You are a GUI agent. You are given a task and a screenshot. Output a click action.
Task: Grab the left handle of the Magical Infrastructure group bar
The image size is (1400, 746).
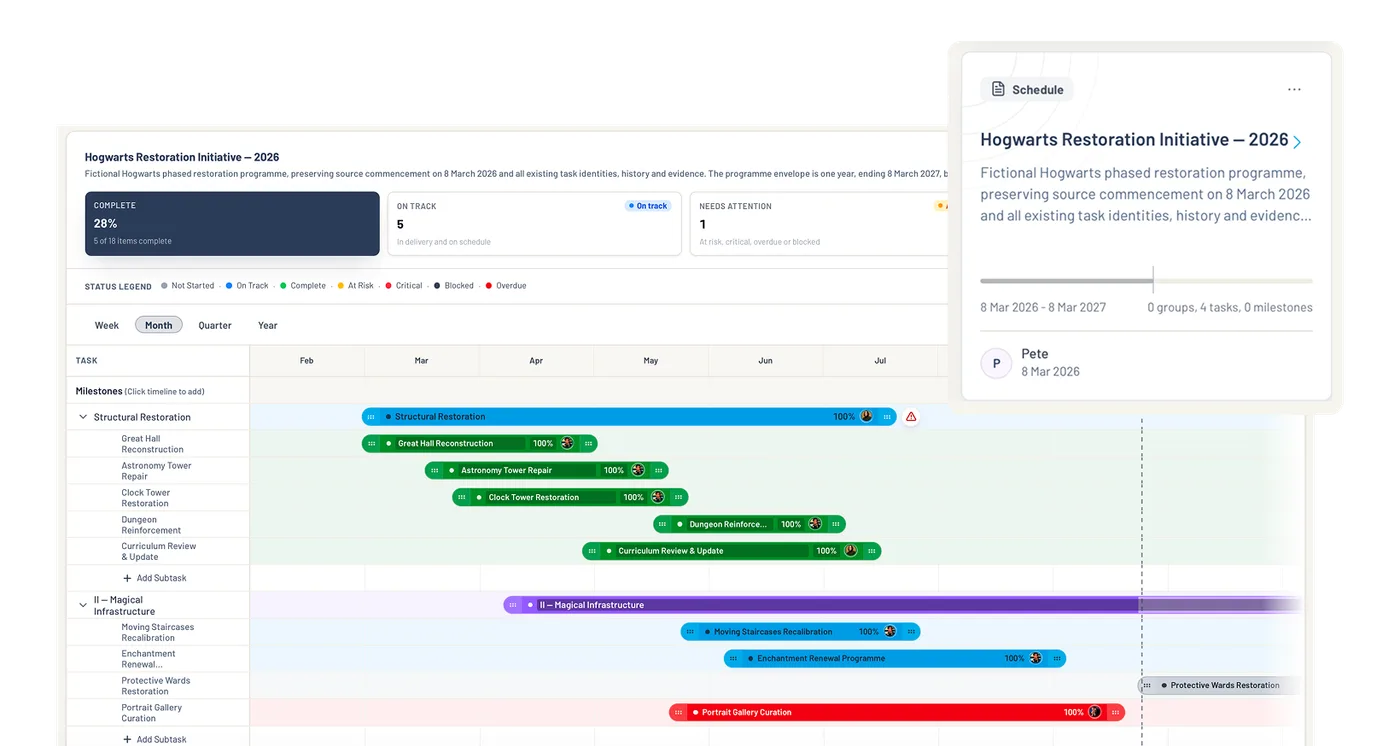(x=514, y=605)
